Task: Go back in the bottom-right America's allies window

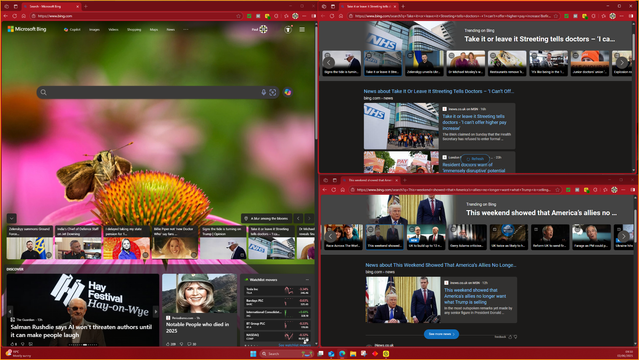Action: point(325,190)
